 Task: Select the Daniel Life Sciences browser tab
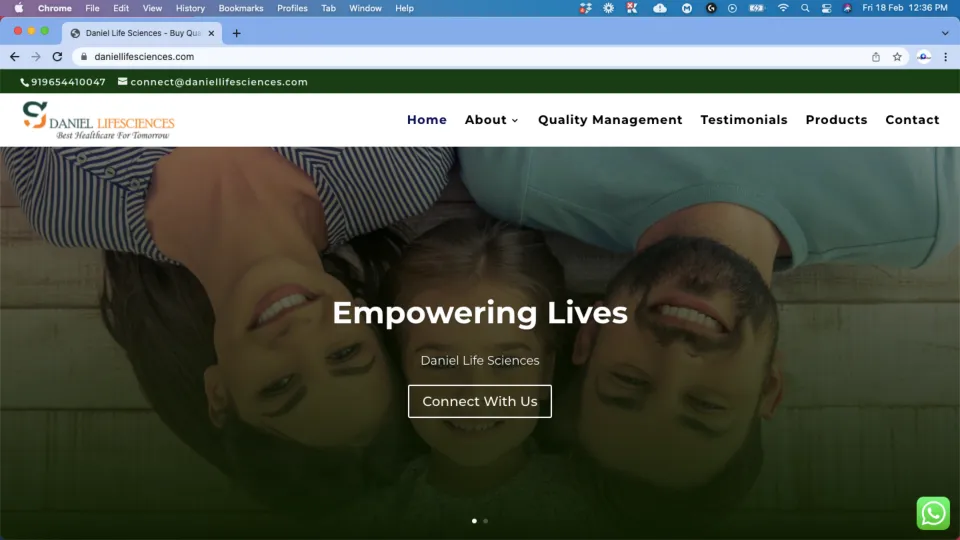143,33
